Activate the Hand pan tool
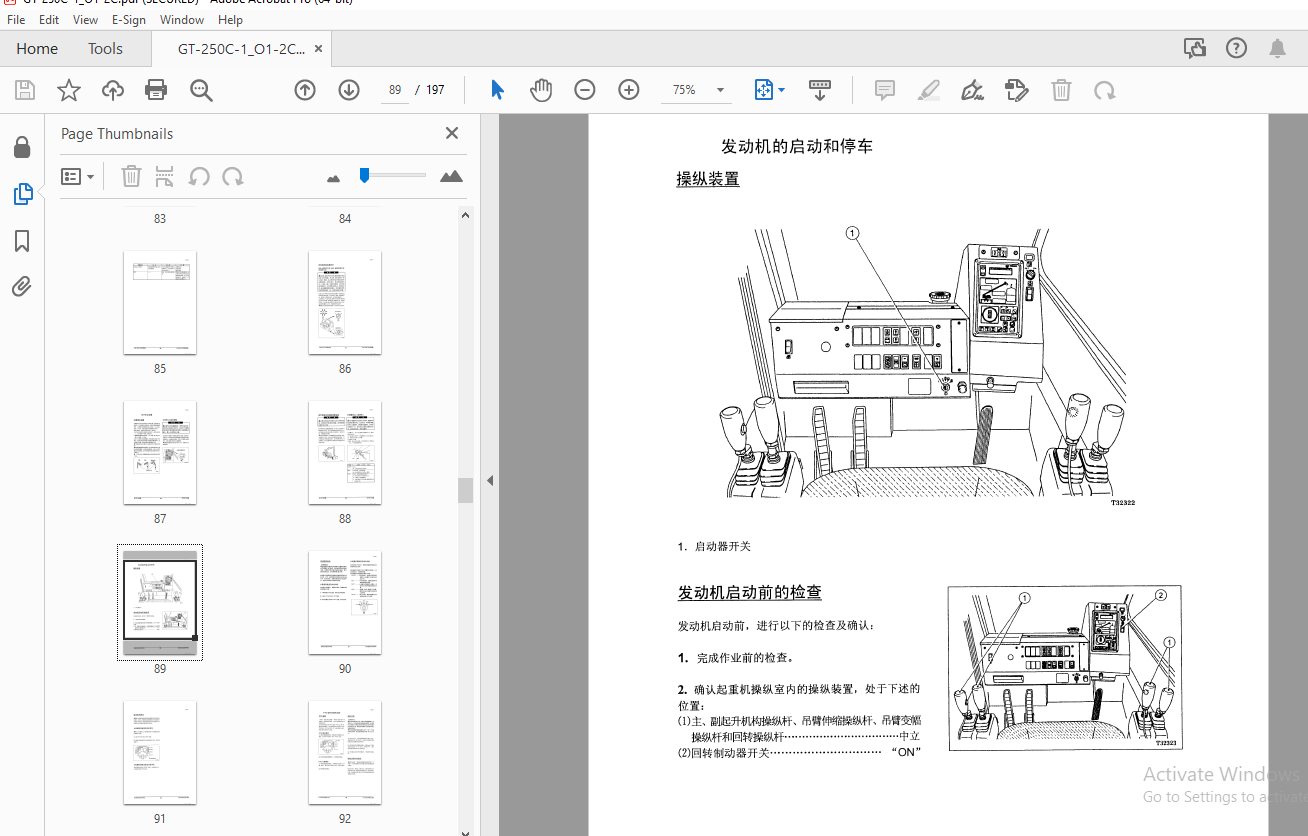This screenshot has height=836, width=1308. pos(541,90)
